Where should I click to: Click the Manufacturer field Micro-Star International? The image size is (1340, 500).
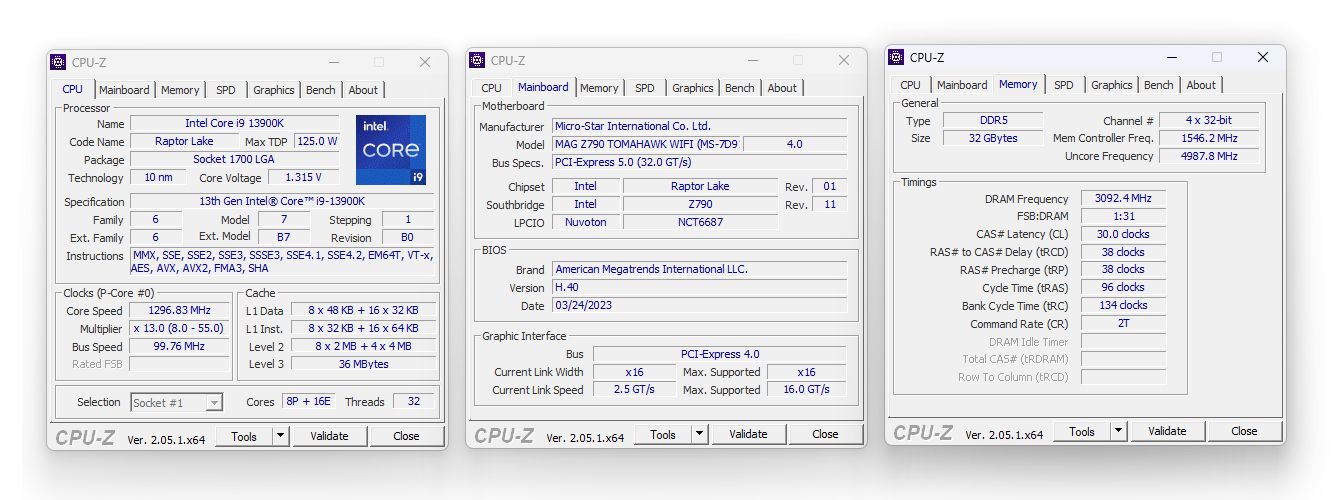pyautogui.click(x=700, y=127)
